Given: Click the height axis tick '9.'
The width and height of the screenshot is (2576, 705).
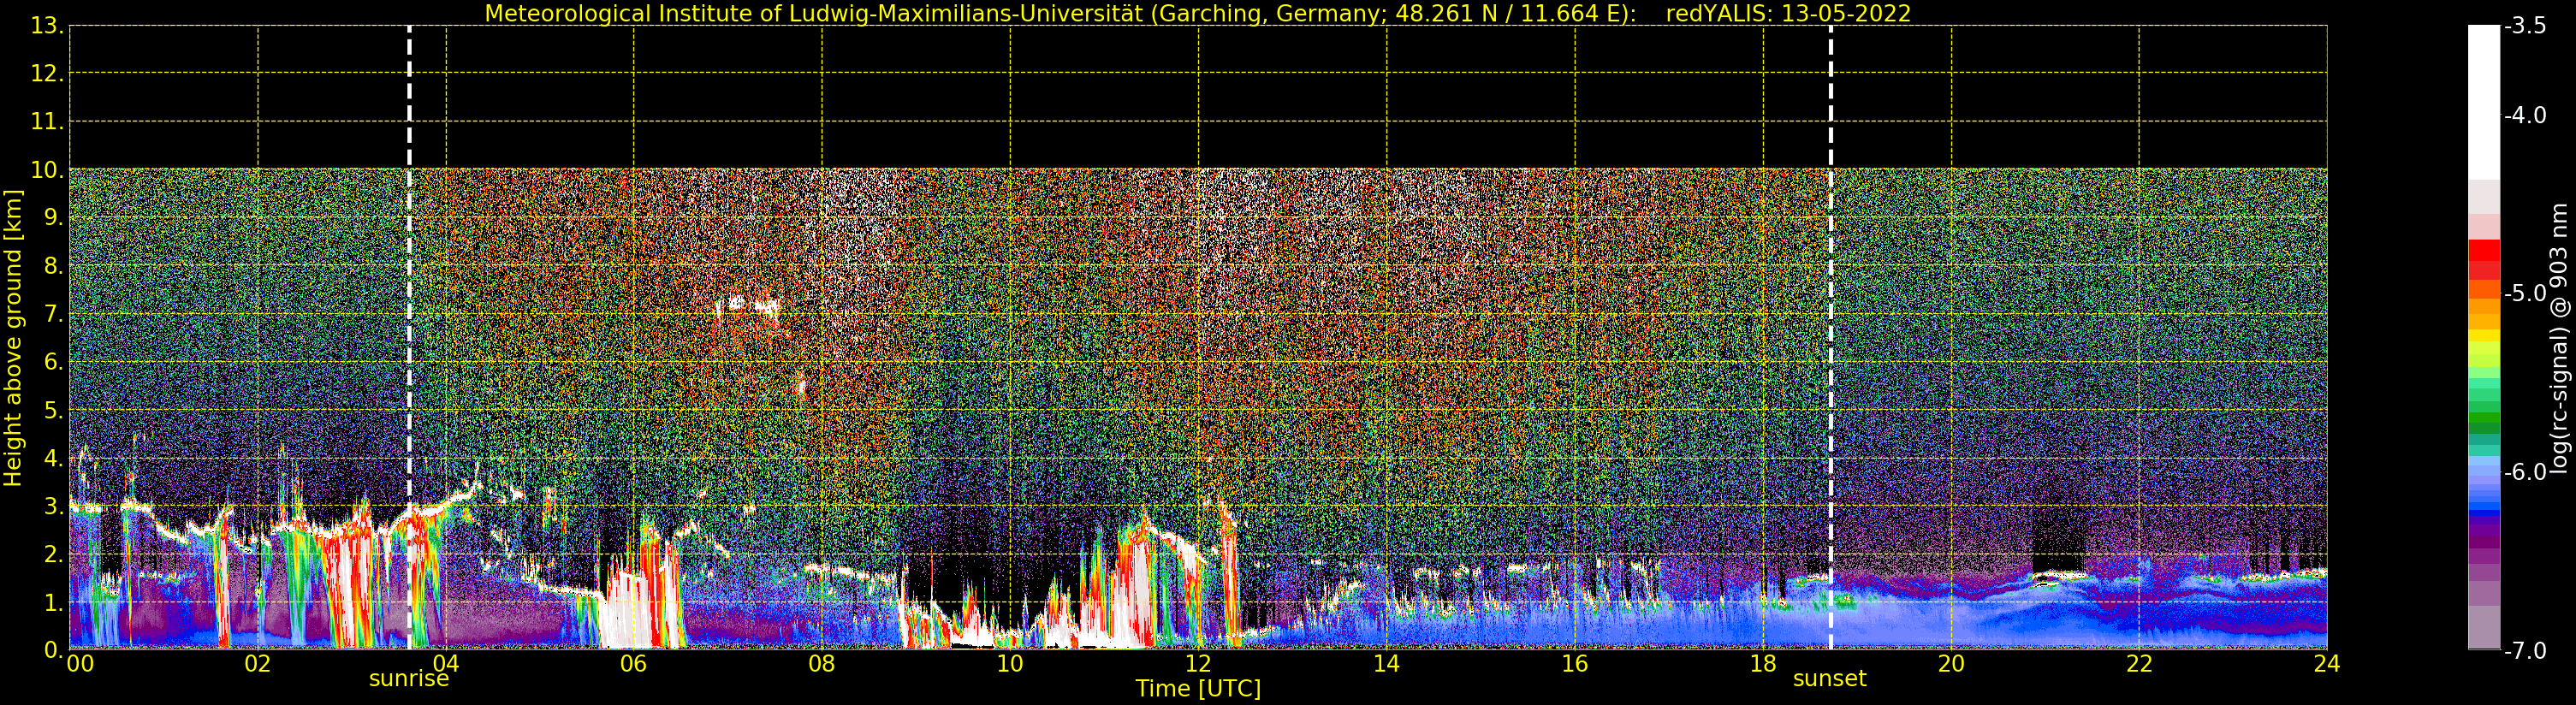Looking at the screenshot, I should coord(53,218).
